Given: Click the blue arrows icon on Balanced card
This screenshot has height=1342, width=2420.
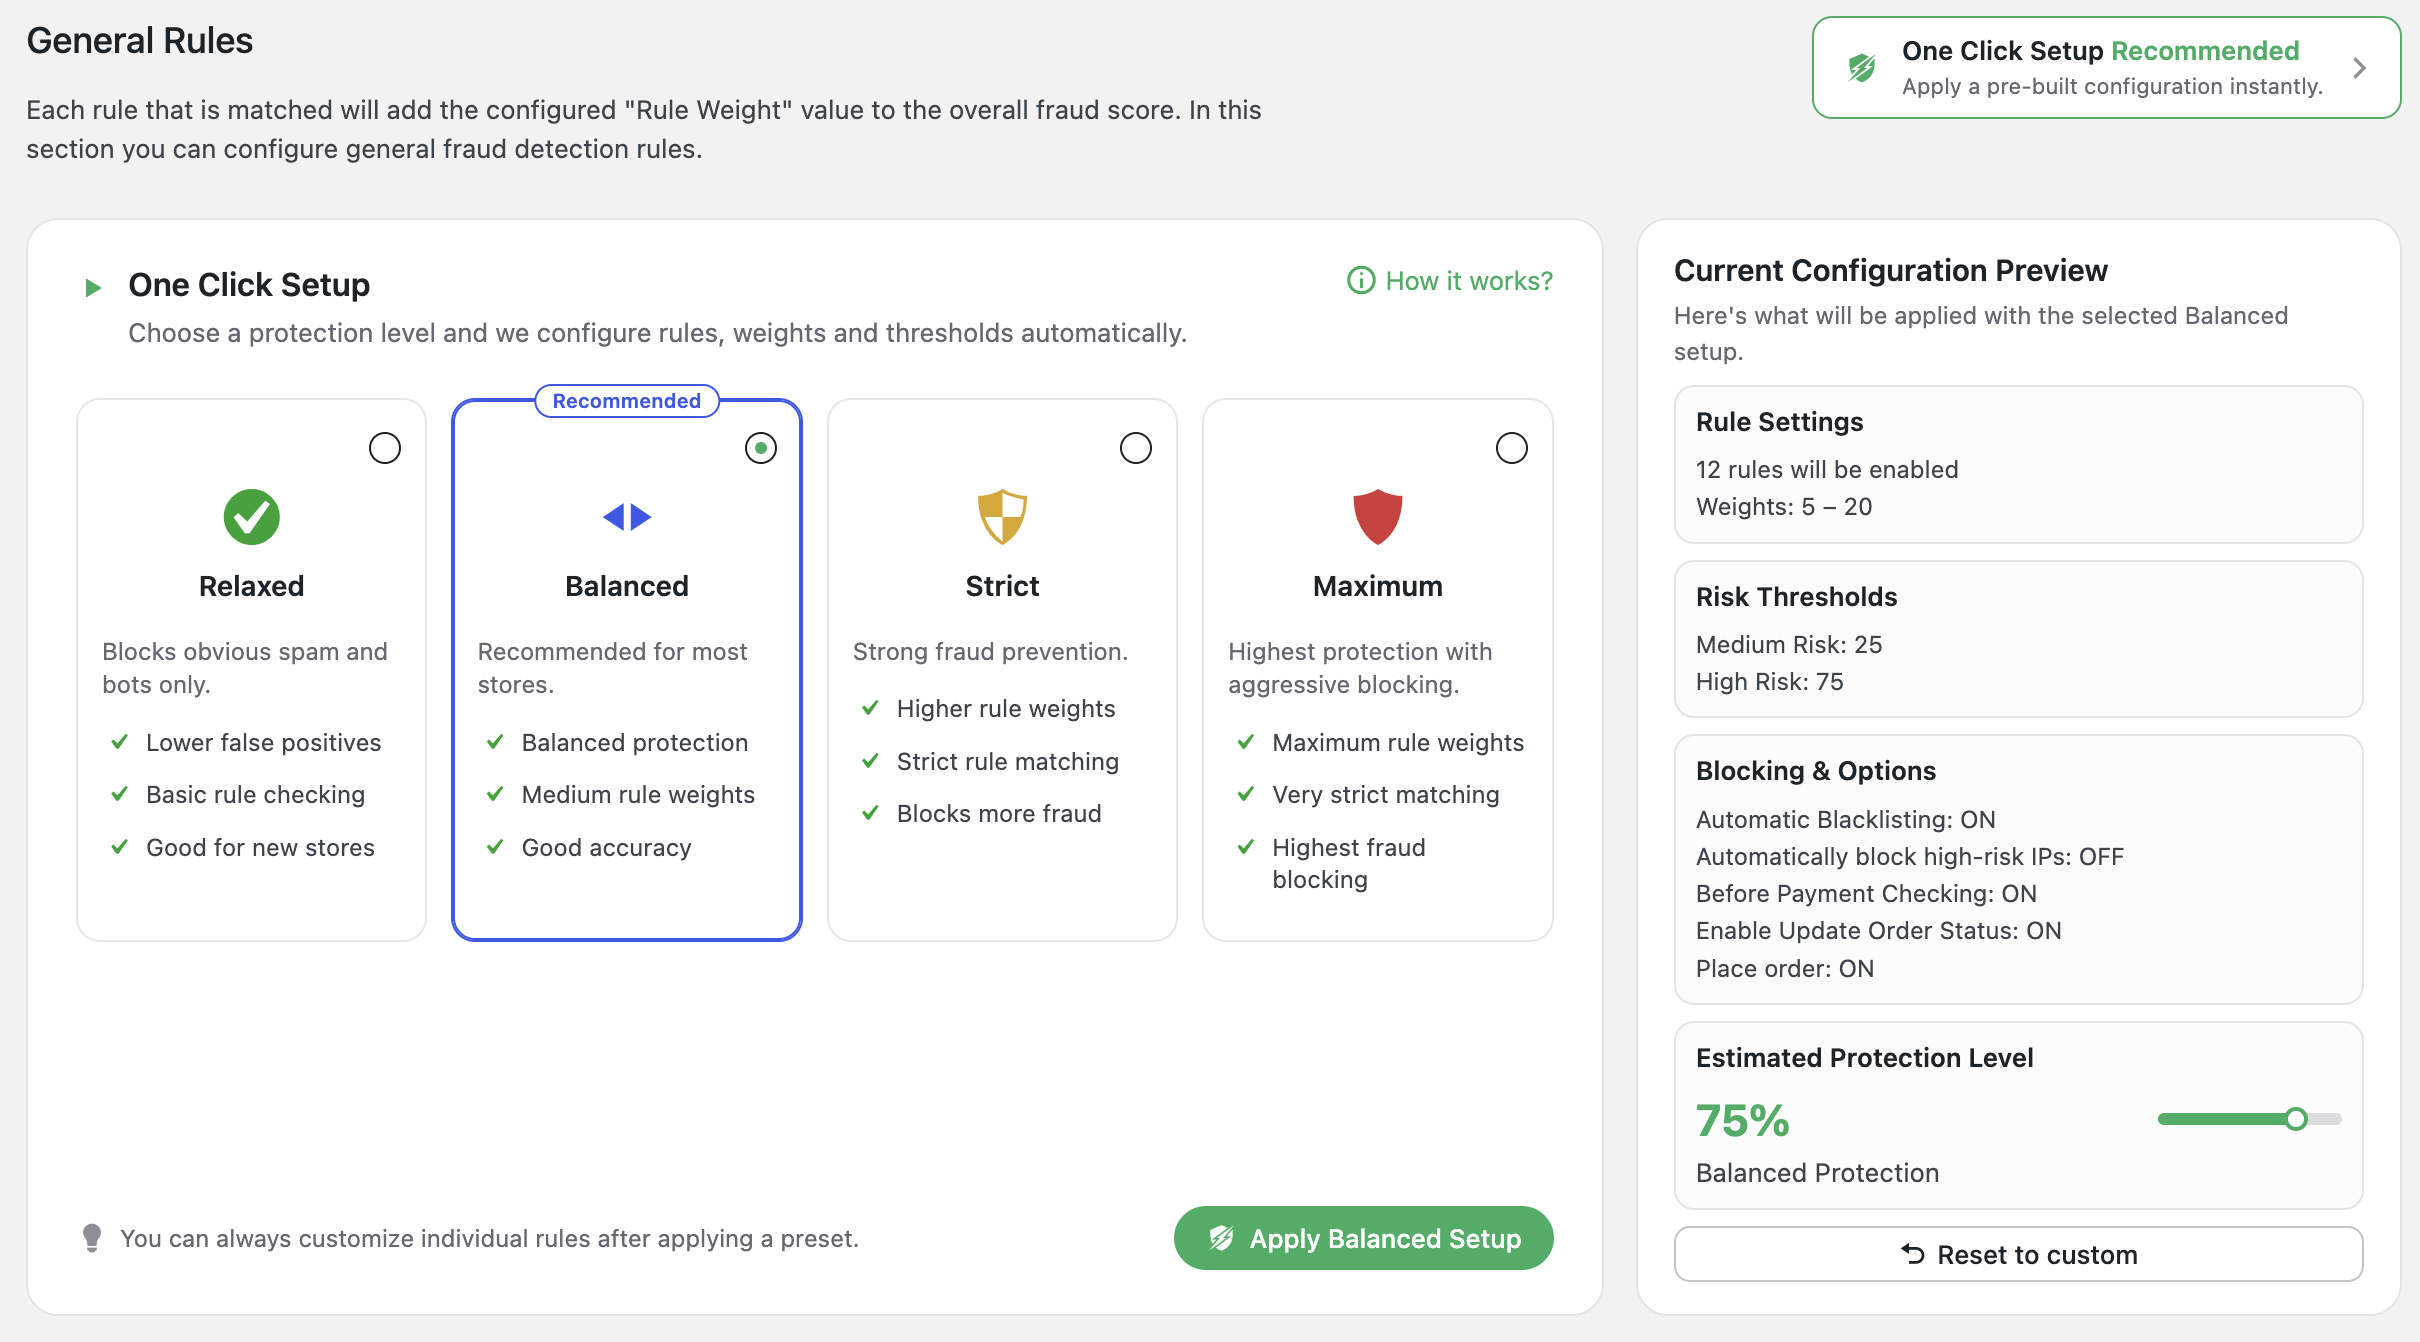Looking at the screenshot, I should [627, 517].
